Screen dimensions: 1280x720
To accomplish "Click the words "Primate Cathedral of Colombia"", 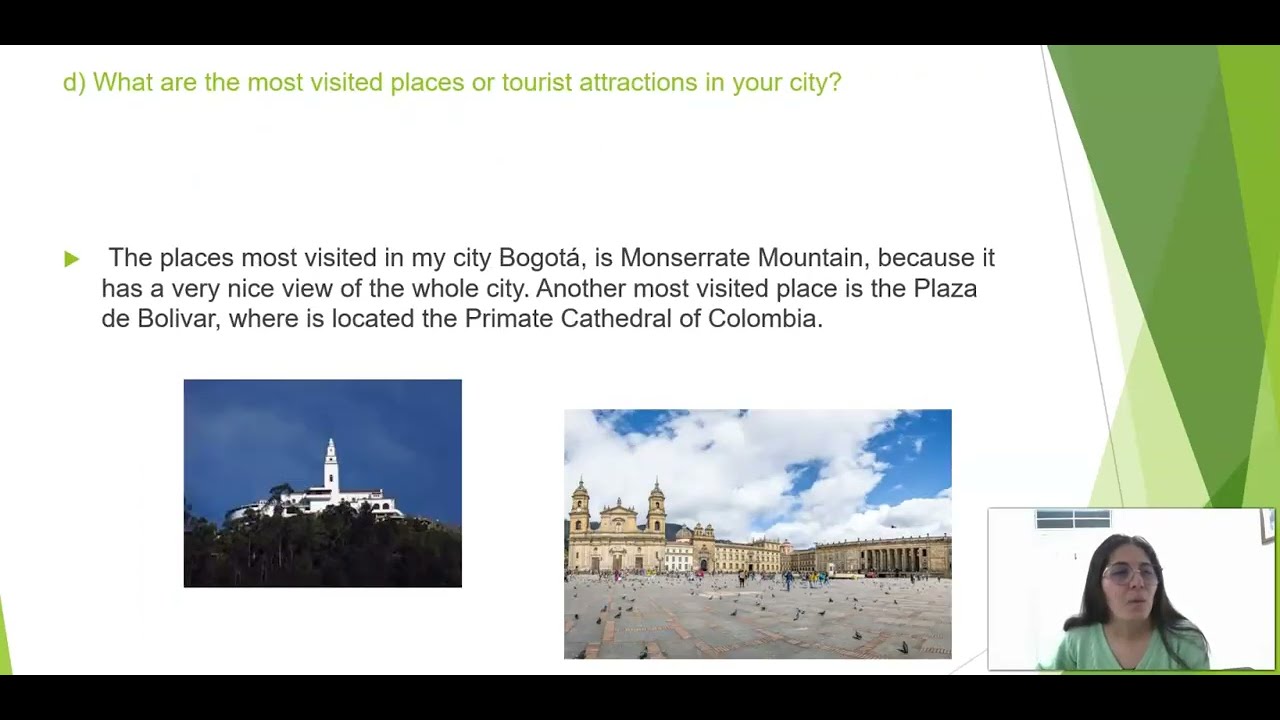I will tap(642, 319).
